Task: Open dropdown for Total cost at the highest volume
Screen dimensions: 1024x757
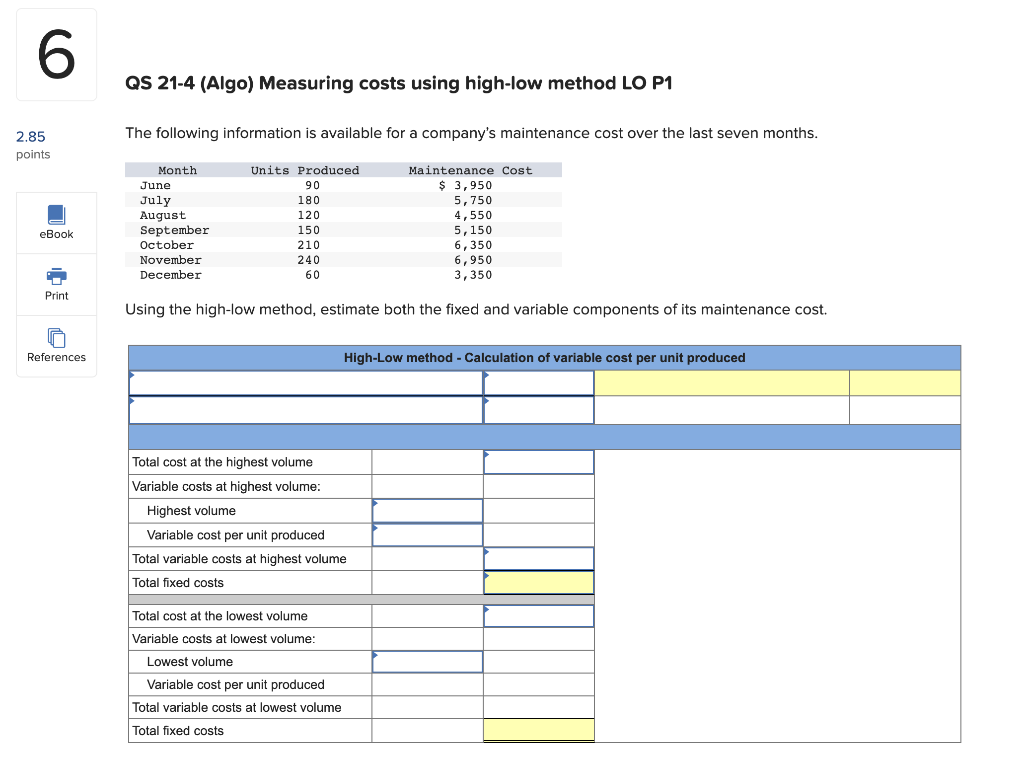Action: click(x=538, y=461)
